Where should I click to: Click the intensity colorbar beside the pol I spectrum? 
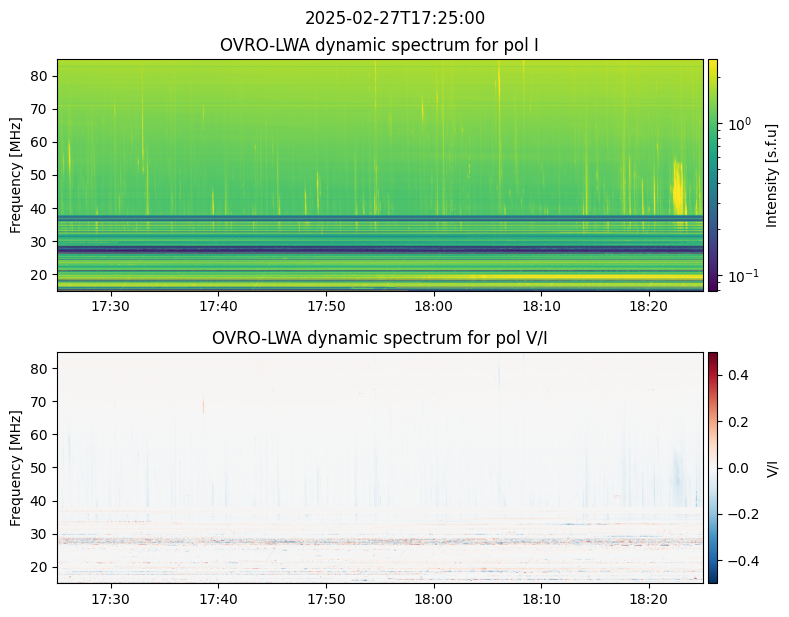713,175
